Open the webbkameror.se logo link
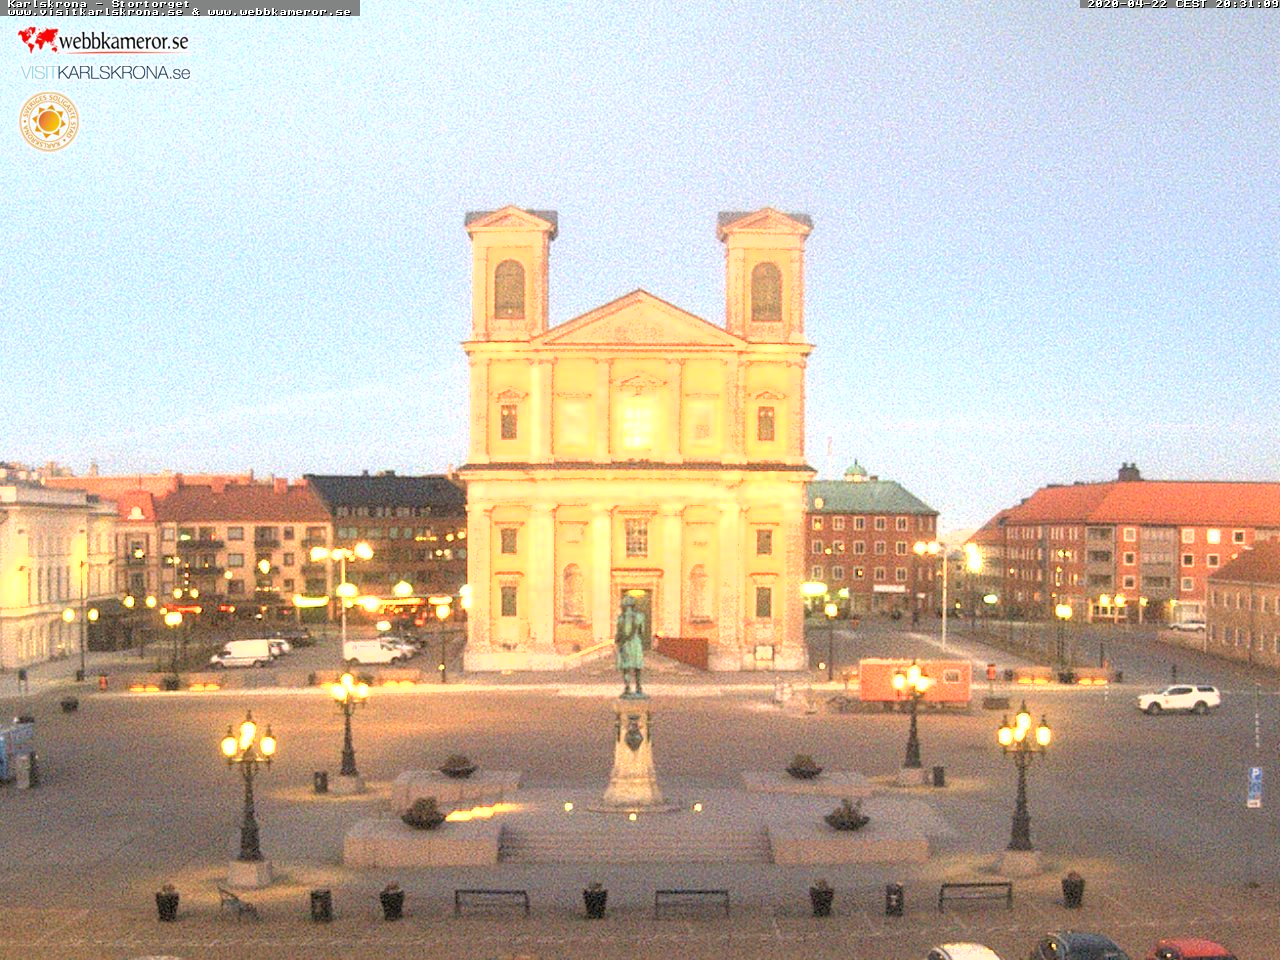 (x=103, y=41)
